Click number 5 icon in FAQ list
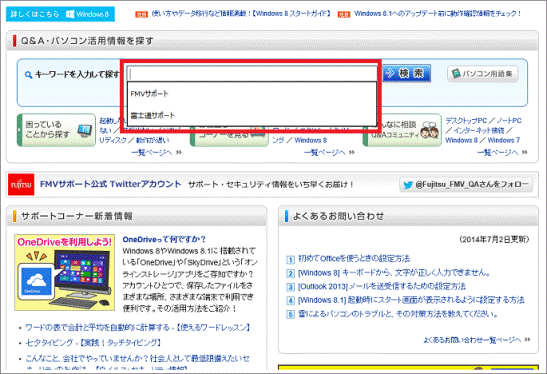 click(290, 315)
